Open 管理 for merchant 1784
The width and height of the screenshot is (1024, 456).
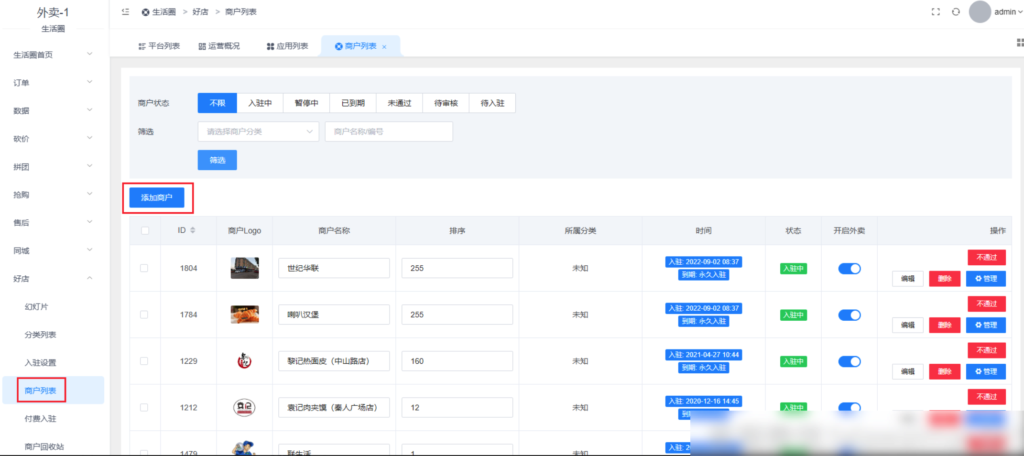pyautogui.click(x=985, y=325)
